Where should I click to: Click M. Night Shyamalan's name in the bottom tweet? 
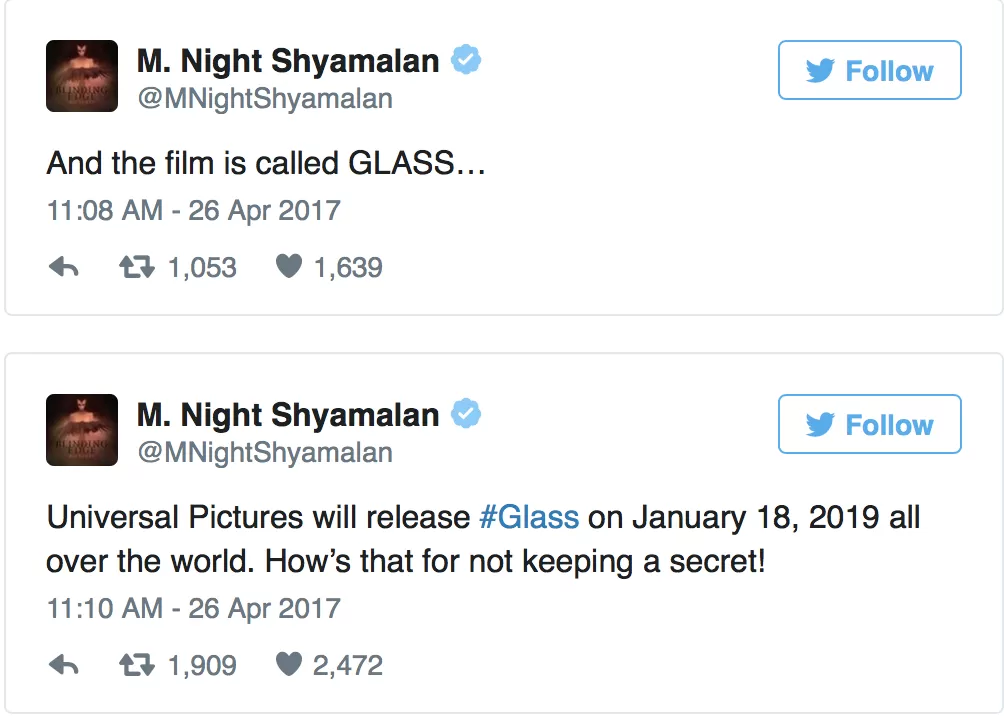[288, 415]
